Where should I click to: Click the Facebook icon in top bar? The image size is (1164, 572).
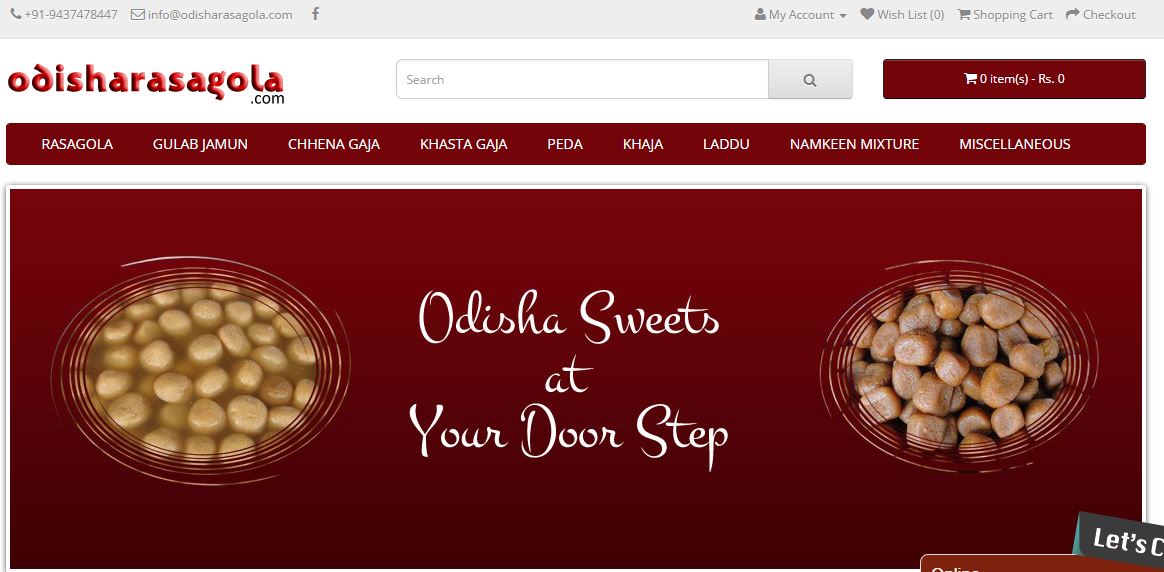click(315, 14)
